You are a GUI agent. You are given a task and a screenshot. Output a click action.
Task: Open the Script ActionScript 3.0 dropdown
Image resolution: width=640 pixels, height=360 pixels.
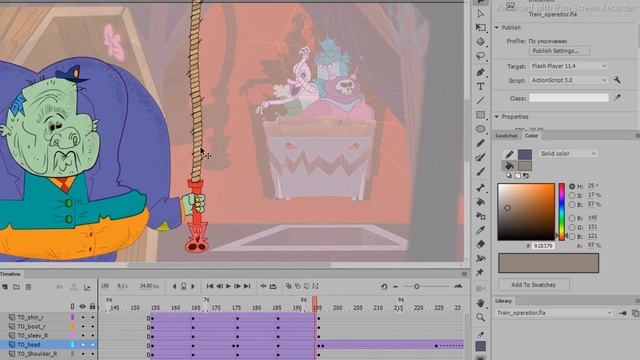[x=569, y=80]
